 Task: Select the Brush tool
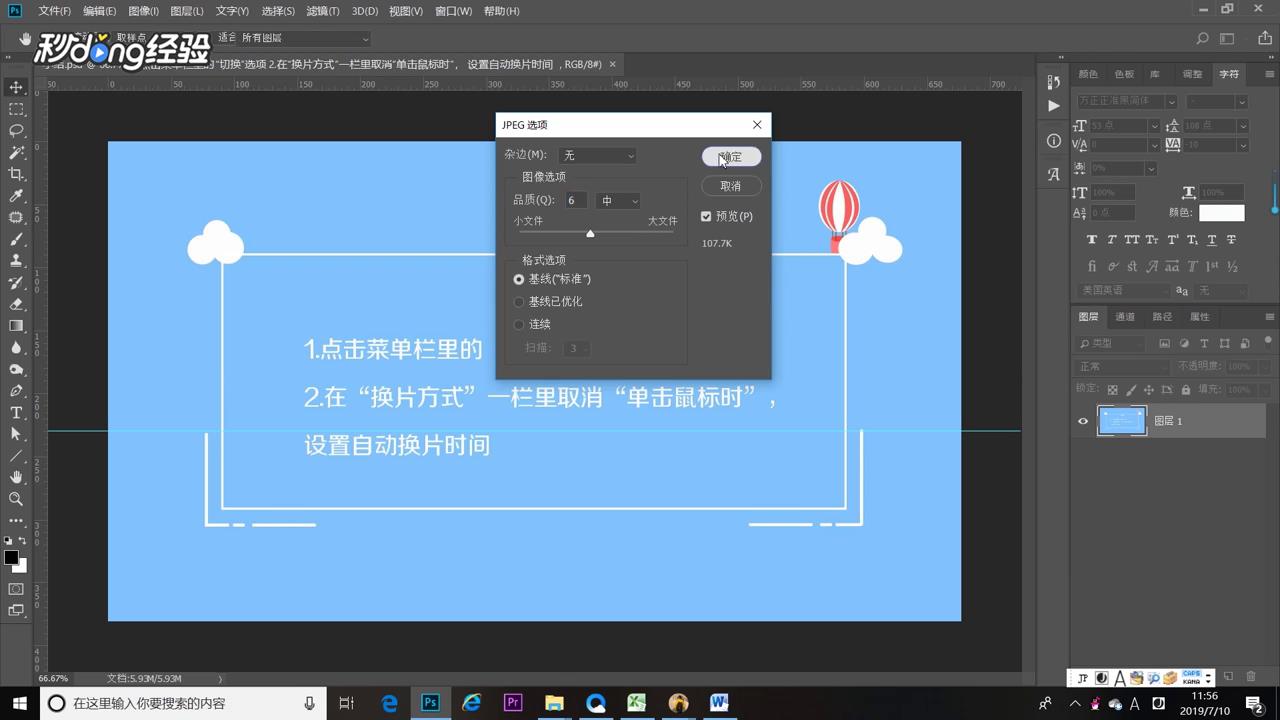16,240
